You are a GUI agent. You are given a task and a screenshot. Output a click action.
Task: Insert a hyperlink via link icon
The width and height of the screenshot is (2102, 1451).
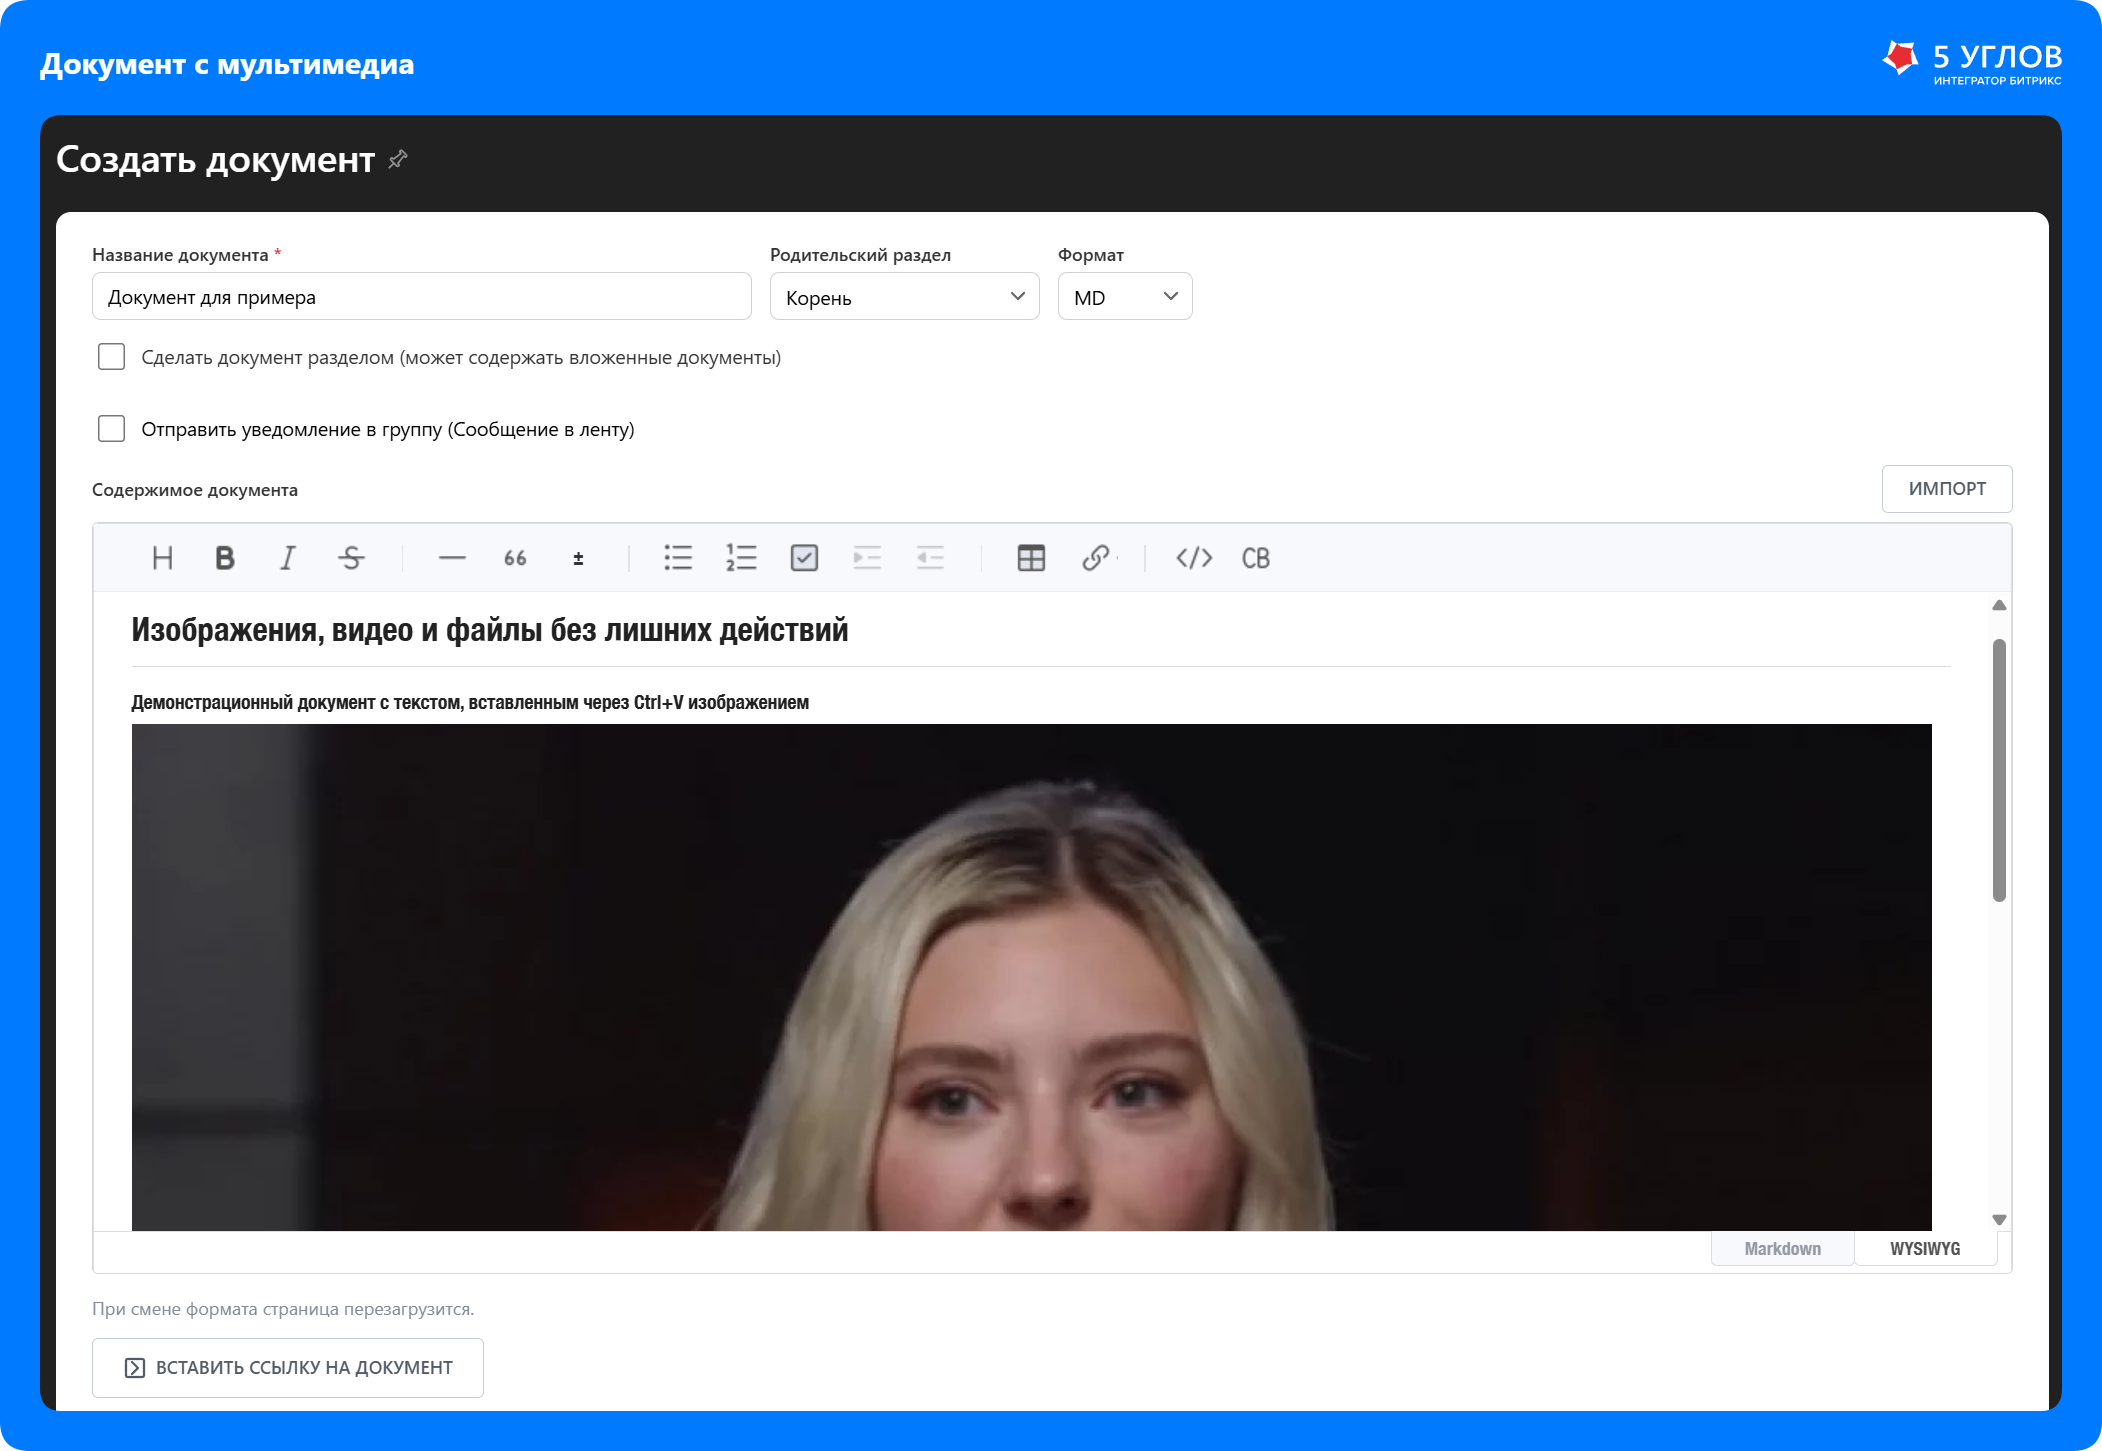(1095, 558)
